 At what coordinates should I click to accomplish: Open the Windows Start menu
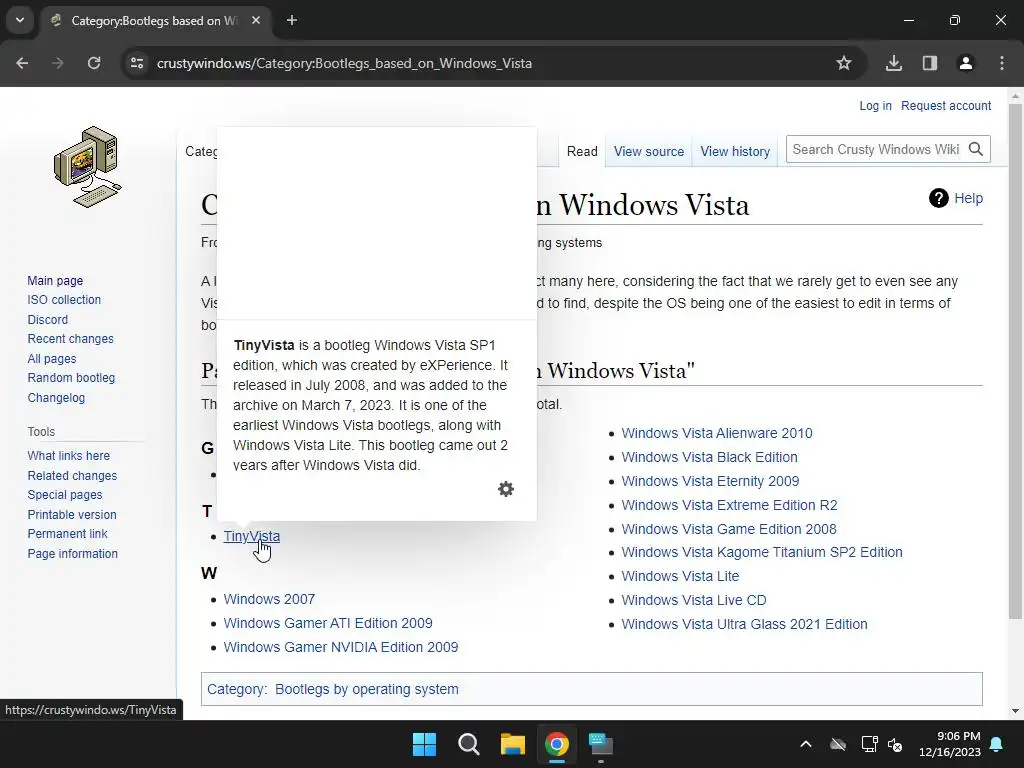pos(424,744)
